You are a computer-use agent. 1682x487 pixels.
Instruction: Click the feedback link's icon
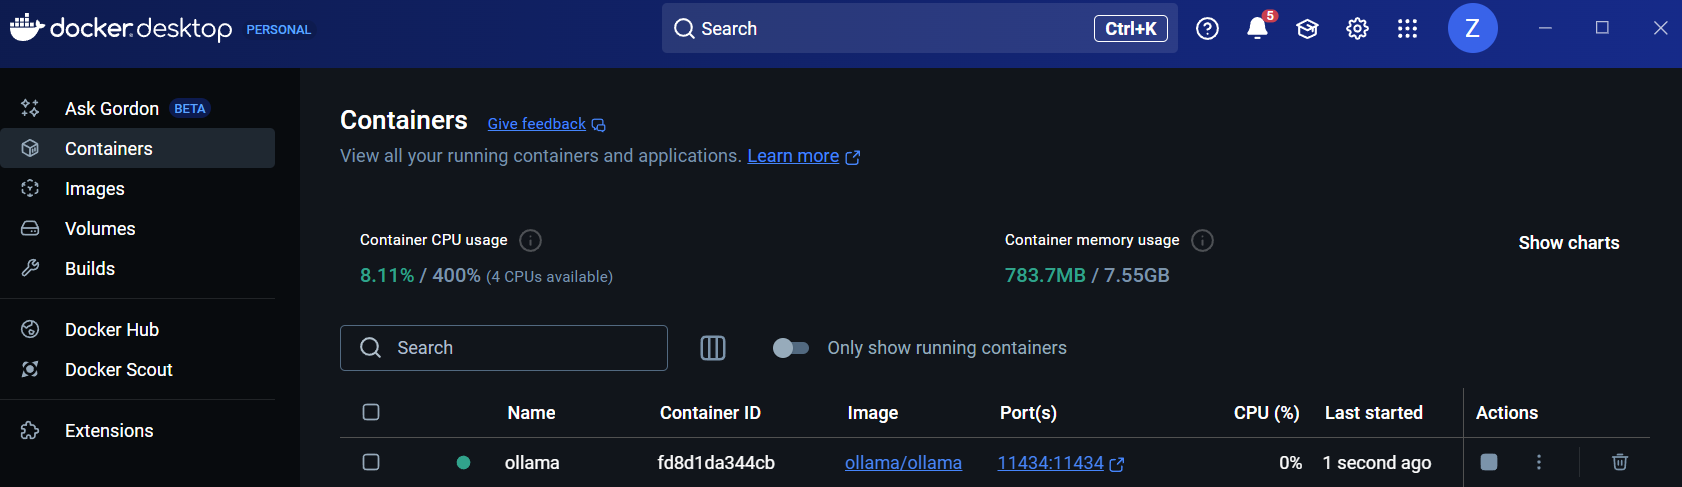coord(598,125)
